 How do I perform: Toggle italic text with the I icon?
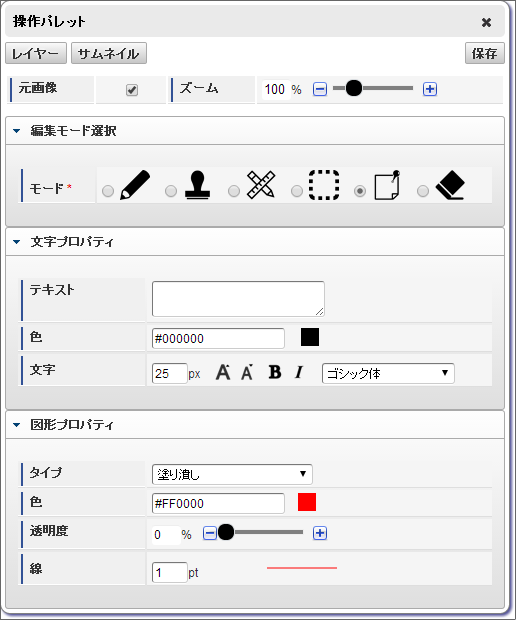[x=299, y=372]
